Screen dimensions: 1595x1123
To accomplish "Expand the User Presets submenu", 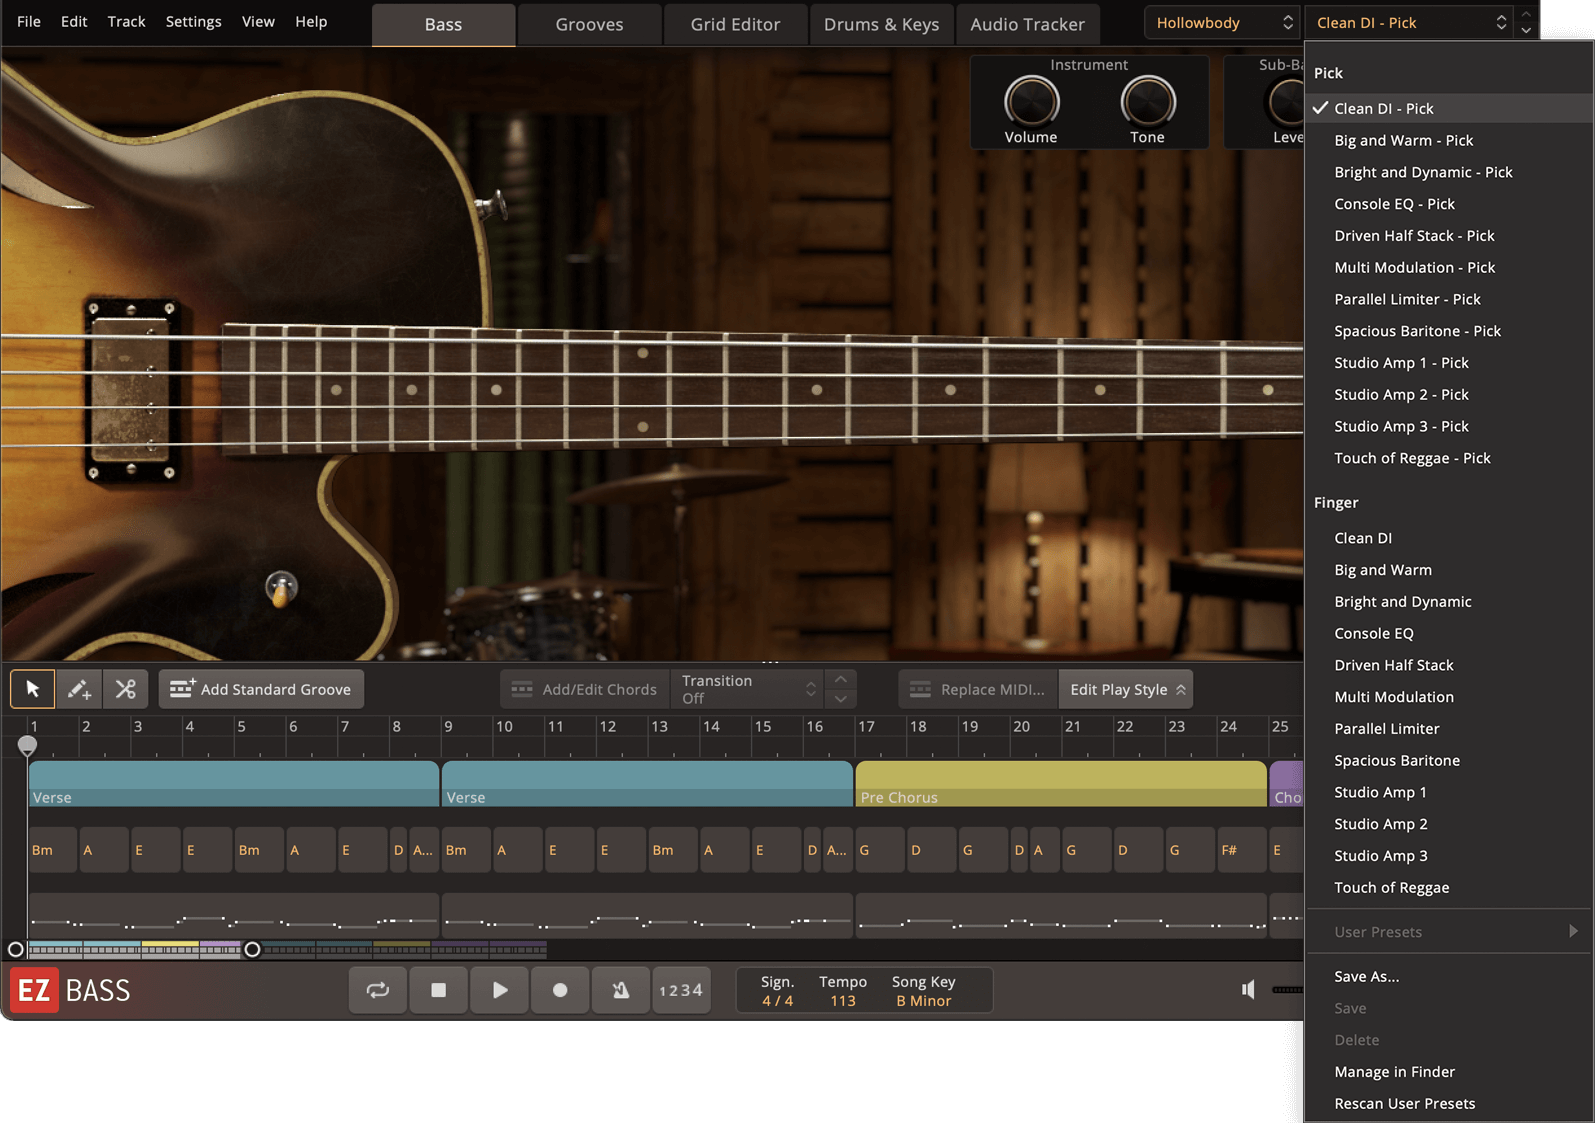I will click(x=1448, y=932).
